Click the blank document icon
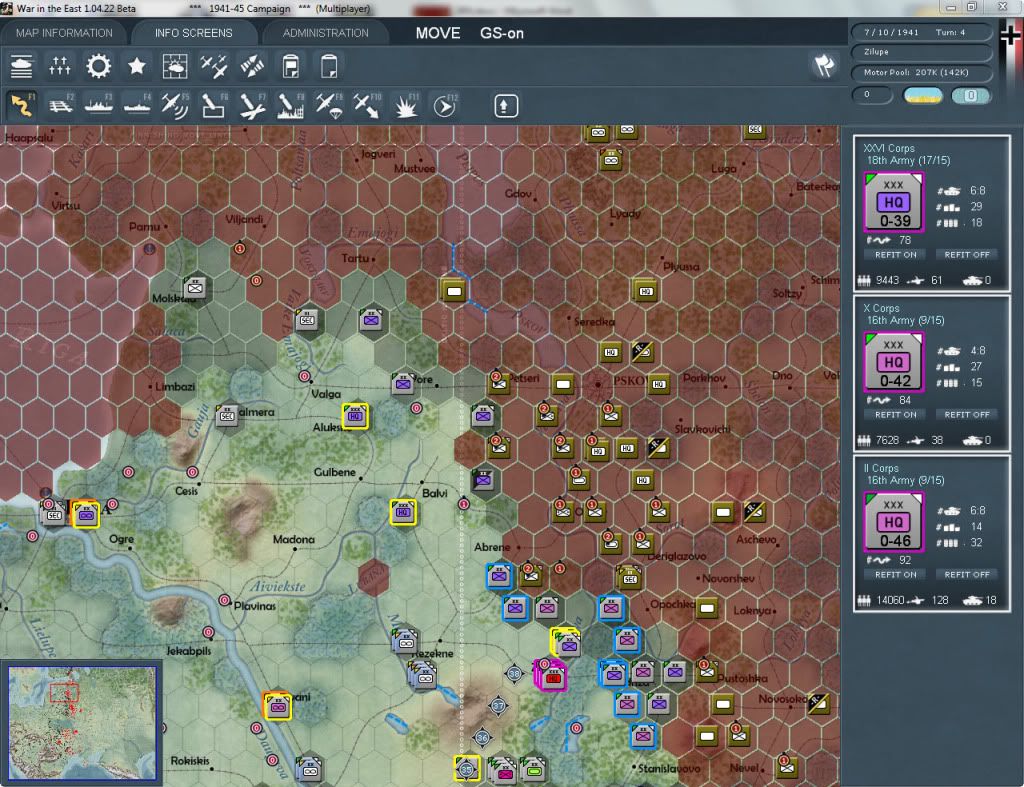 329,66
